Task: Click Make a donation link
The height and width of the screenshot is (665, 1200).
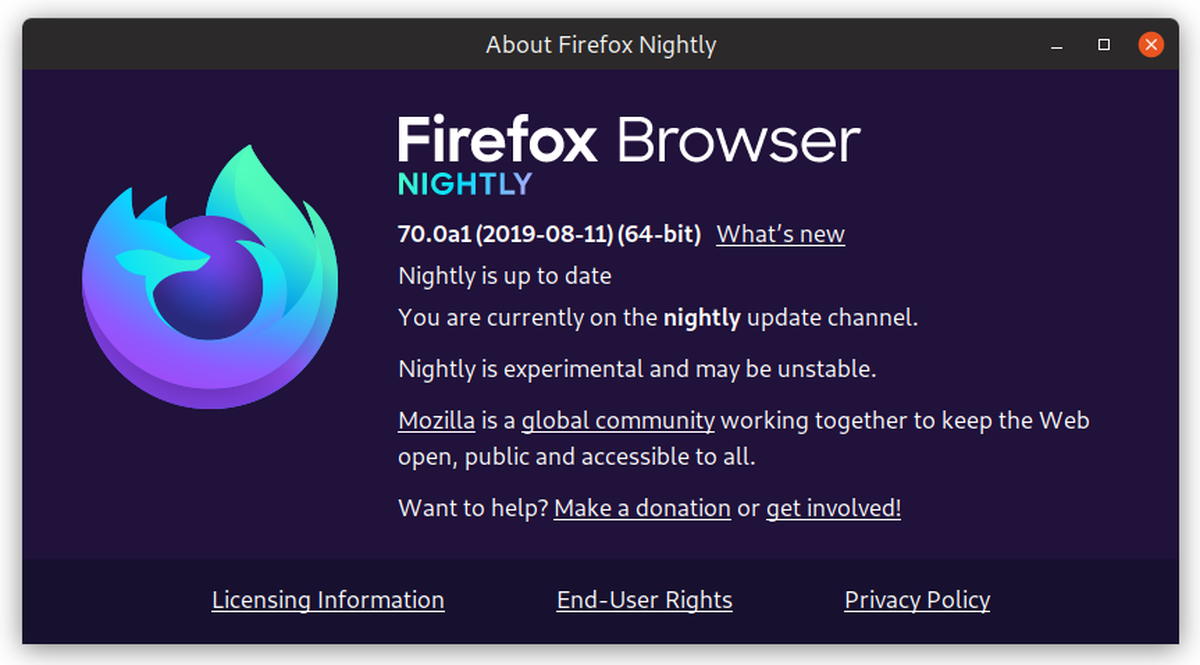Action: (642, 508)
